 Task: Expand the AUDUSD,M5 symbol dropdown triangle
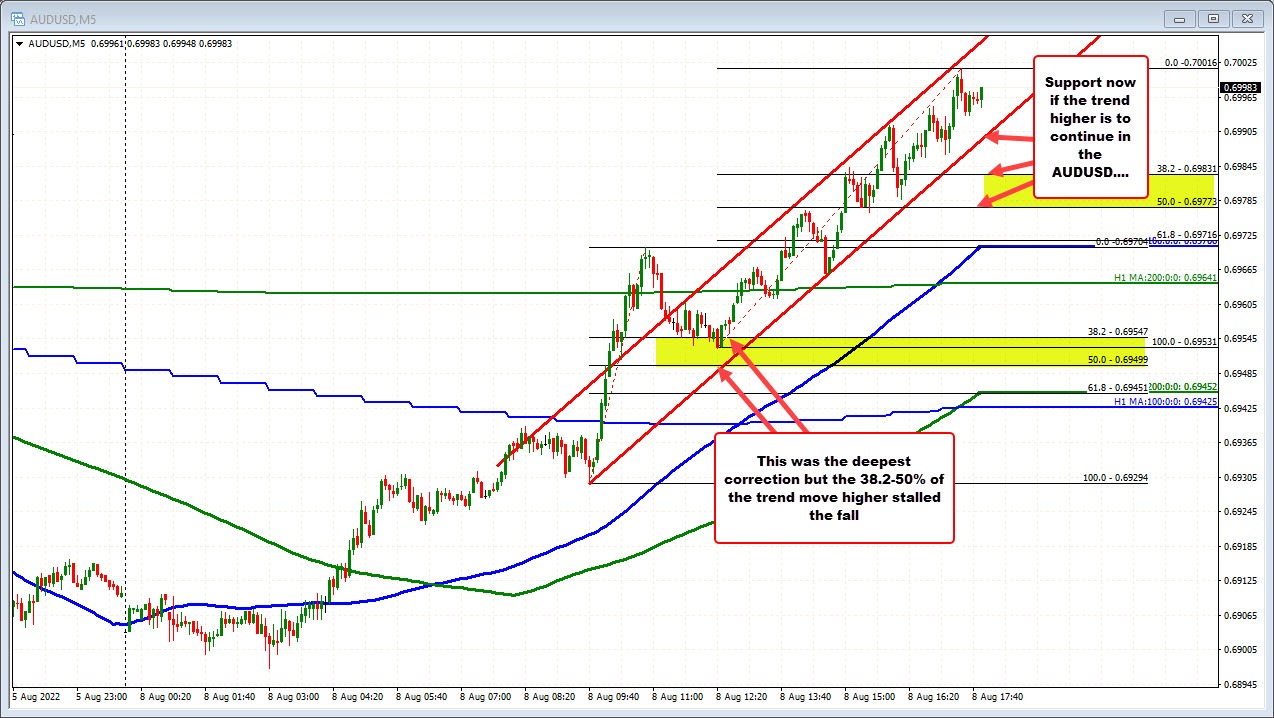coord(19,43)
